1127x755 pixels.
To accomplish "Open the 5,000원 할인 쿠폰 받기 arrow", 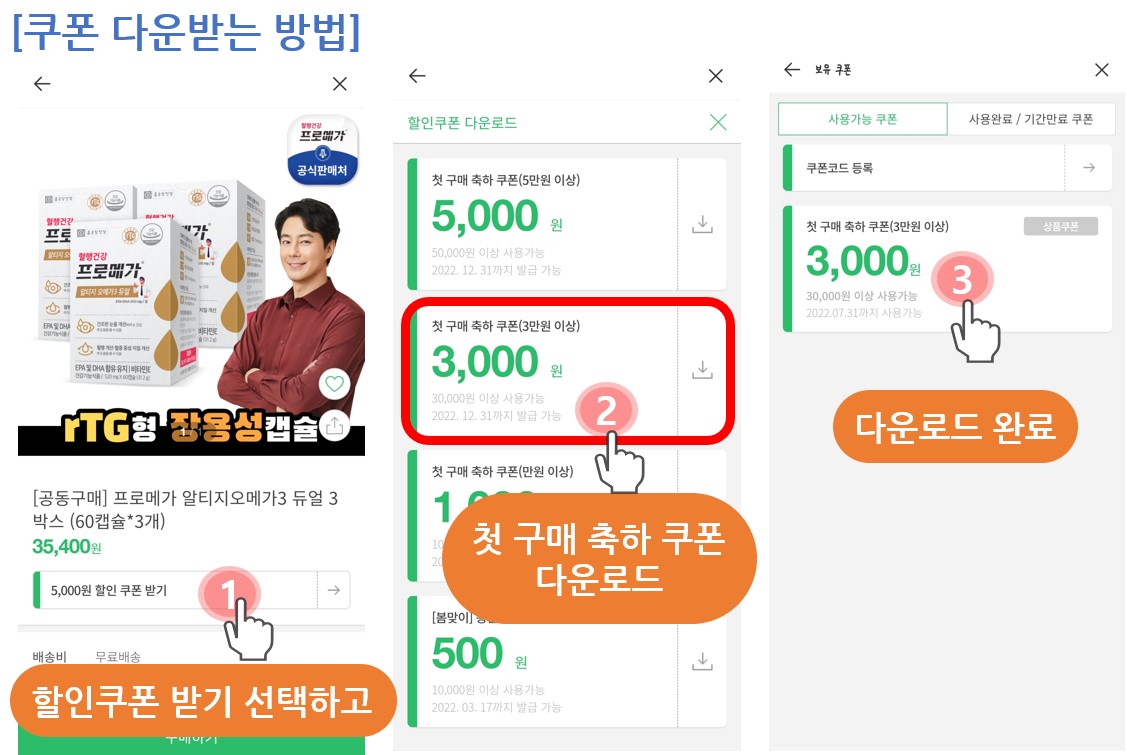I will pos(334,590).
